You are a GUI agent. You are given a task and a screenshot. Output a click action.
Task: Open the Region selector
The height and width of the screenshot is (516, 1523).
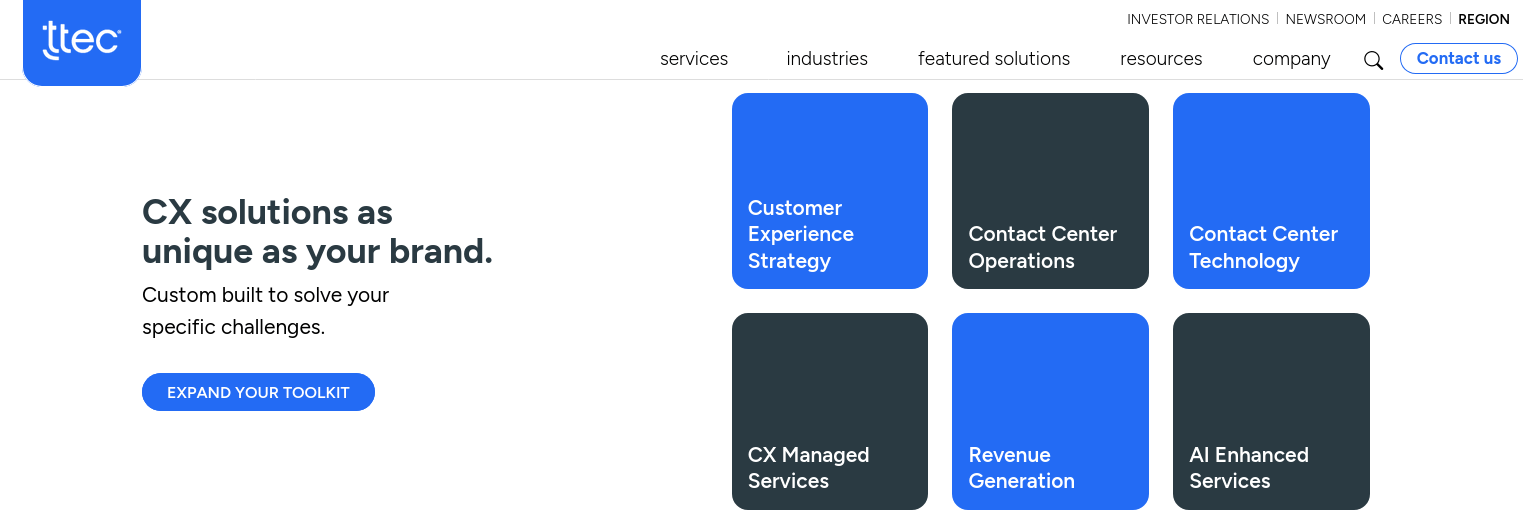pos(1483,19)
